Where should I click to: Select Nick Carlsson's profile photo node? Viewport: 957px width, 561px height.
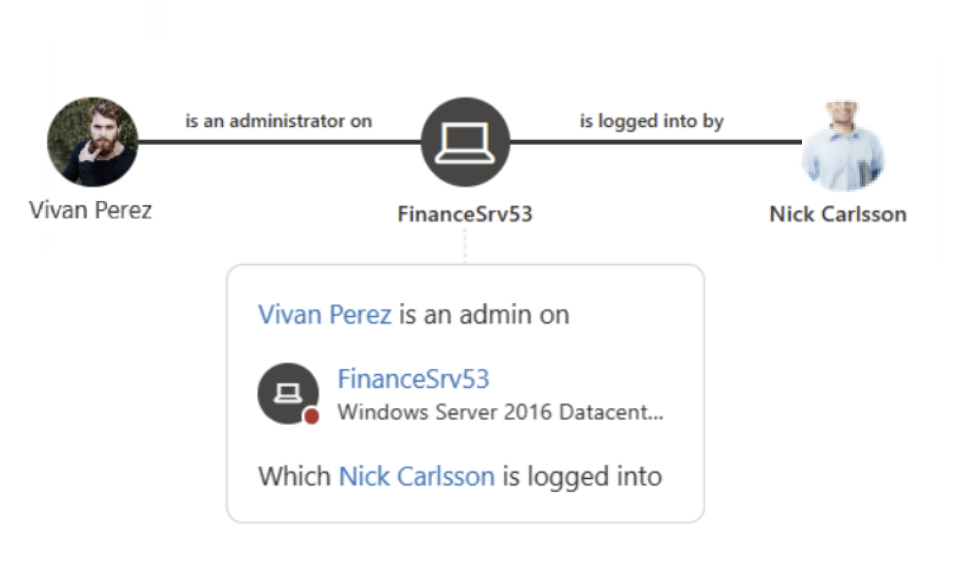pos(843,145)
